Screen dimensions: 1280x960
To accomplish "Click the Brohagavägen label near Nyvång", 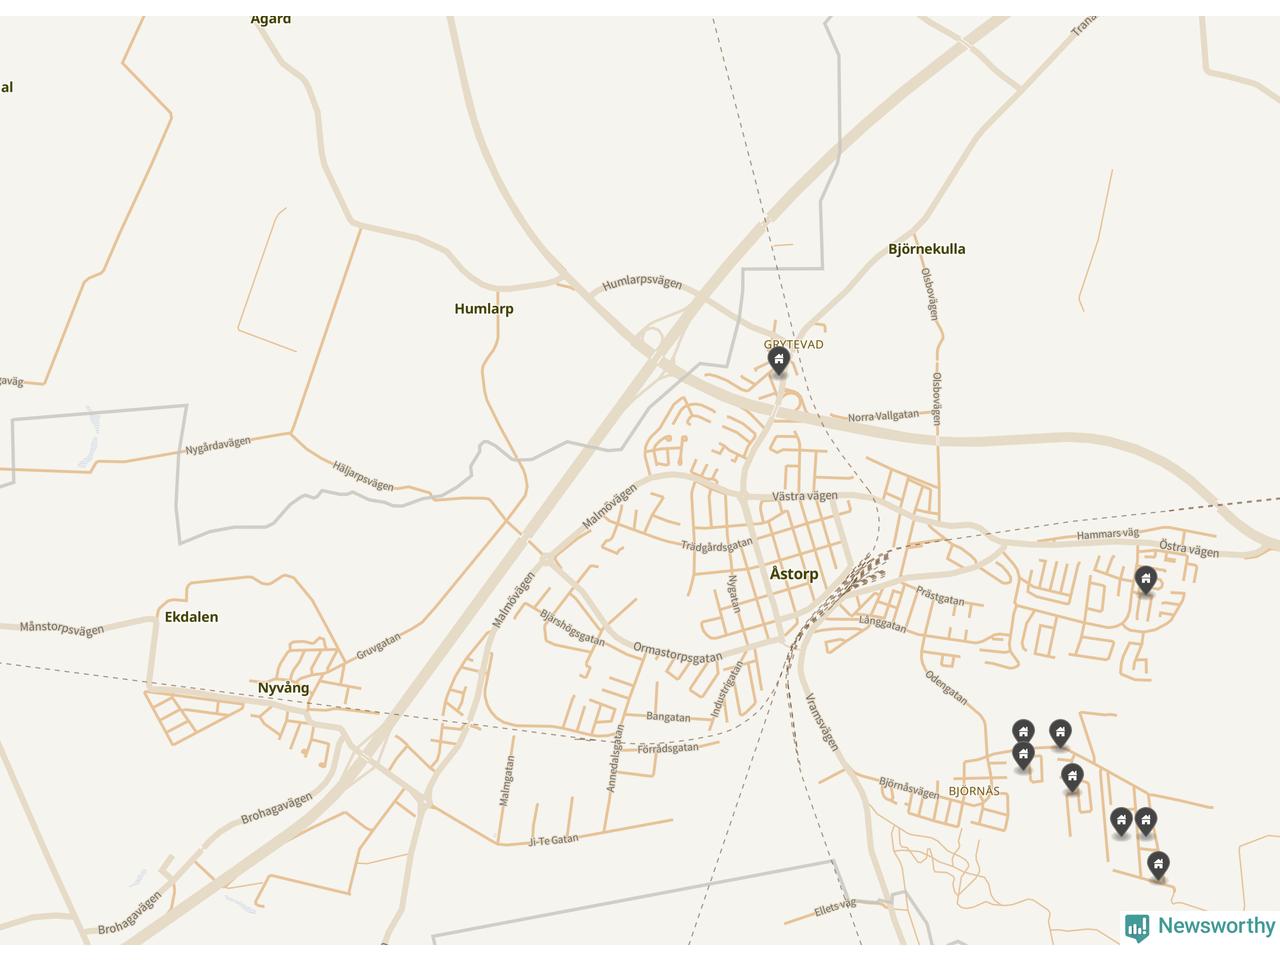I will [276, 808].
